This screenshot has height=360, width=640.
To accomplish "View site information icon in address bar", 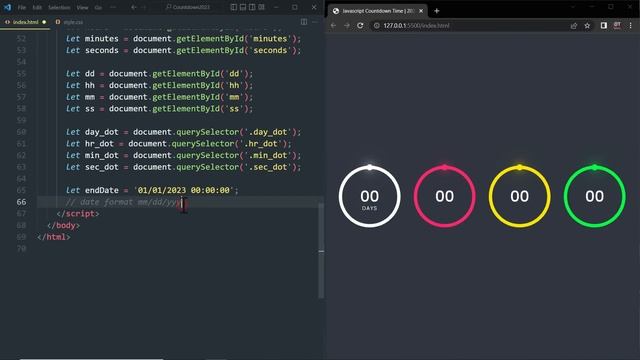I will click(376, 25).
